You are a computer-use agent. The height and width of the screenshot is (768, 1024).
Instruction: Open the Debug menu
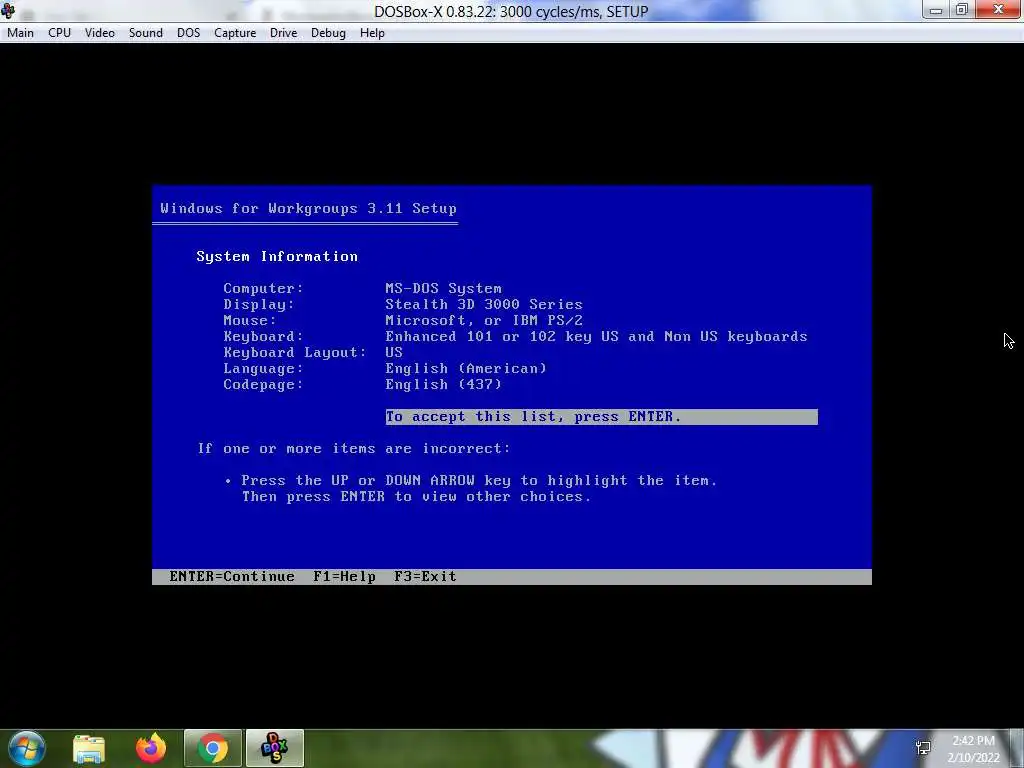(328, 33)
